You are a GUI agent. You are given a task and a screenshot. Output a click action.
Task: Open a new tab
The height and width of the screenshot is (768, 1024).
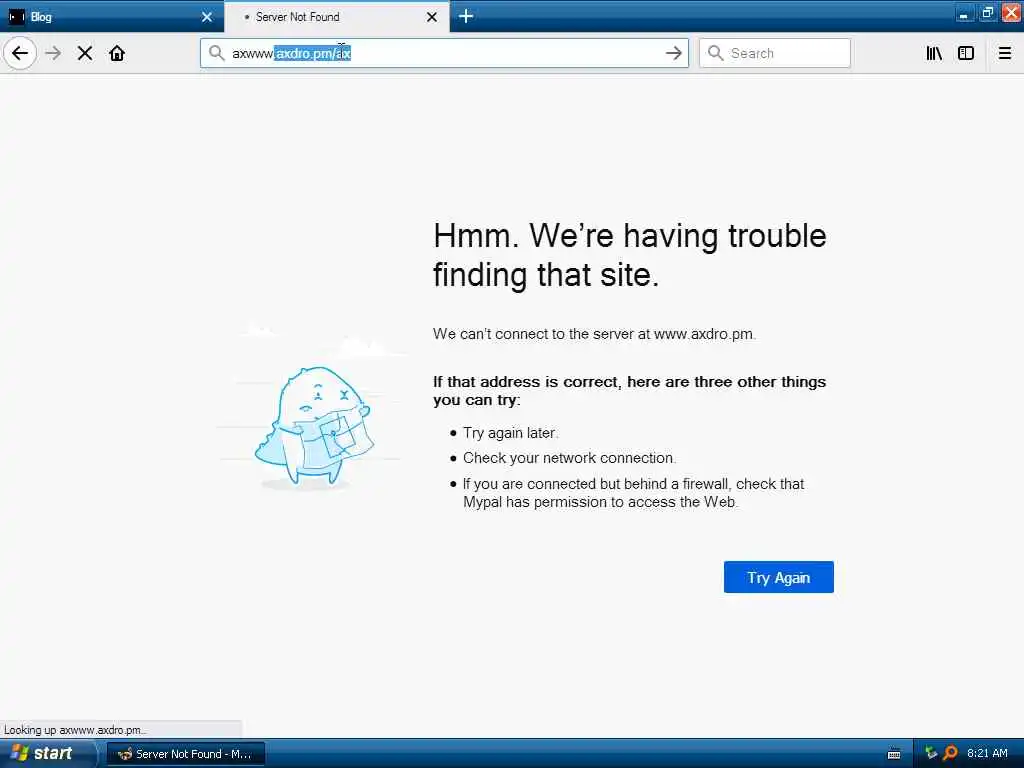coord(466,16)
